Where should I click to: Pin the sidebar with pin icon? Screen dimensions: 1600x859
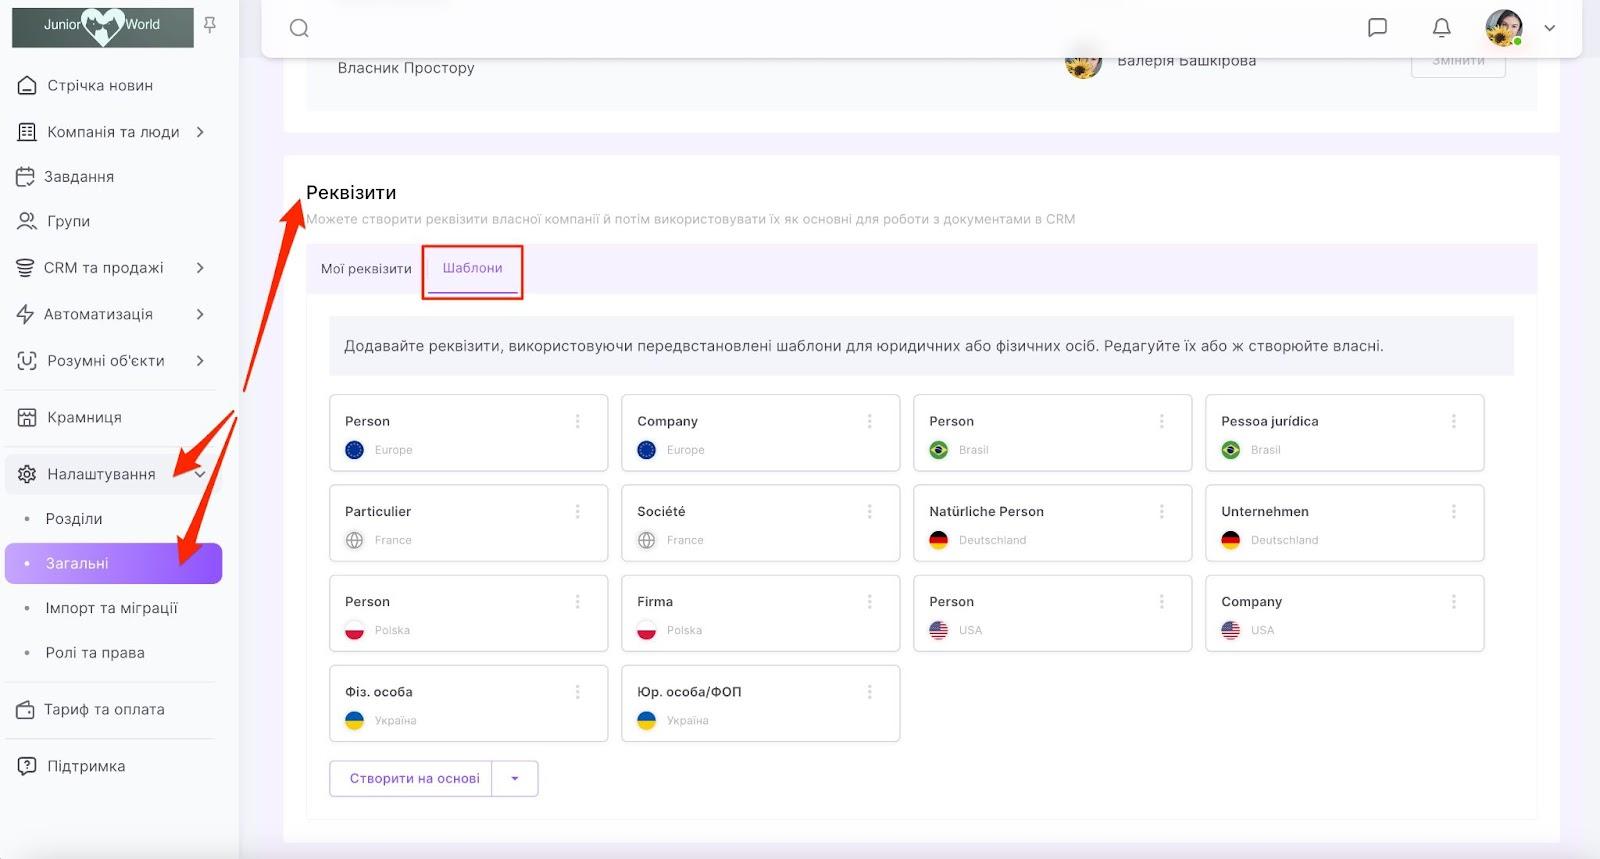[x=210, y=25]
